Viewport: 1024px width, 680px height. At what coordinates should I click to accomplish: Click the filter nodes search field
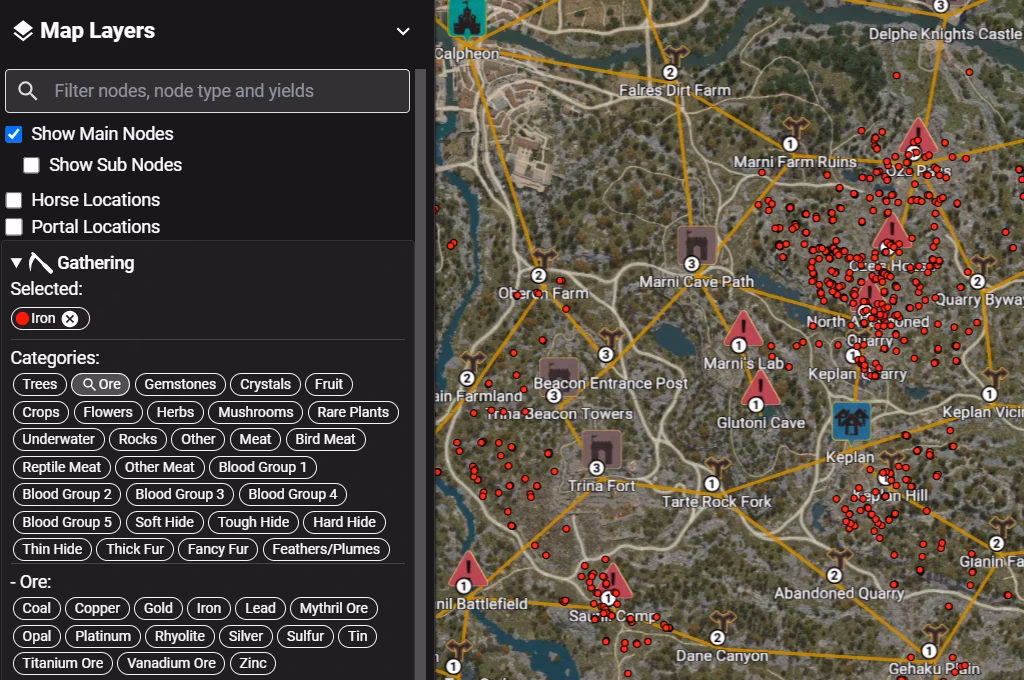(208, 91)
